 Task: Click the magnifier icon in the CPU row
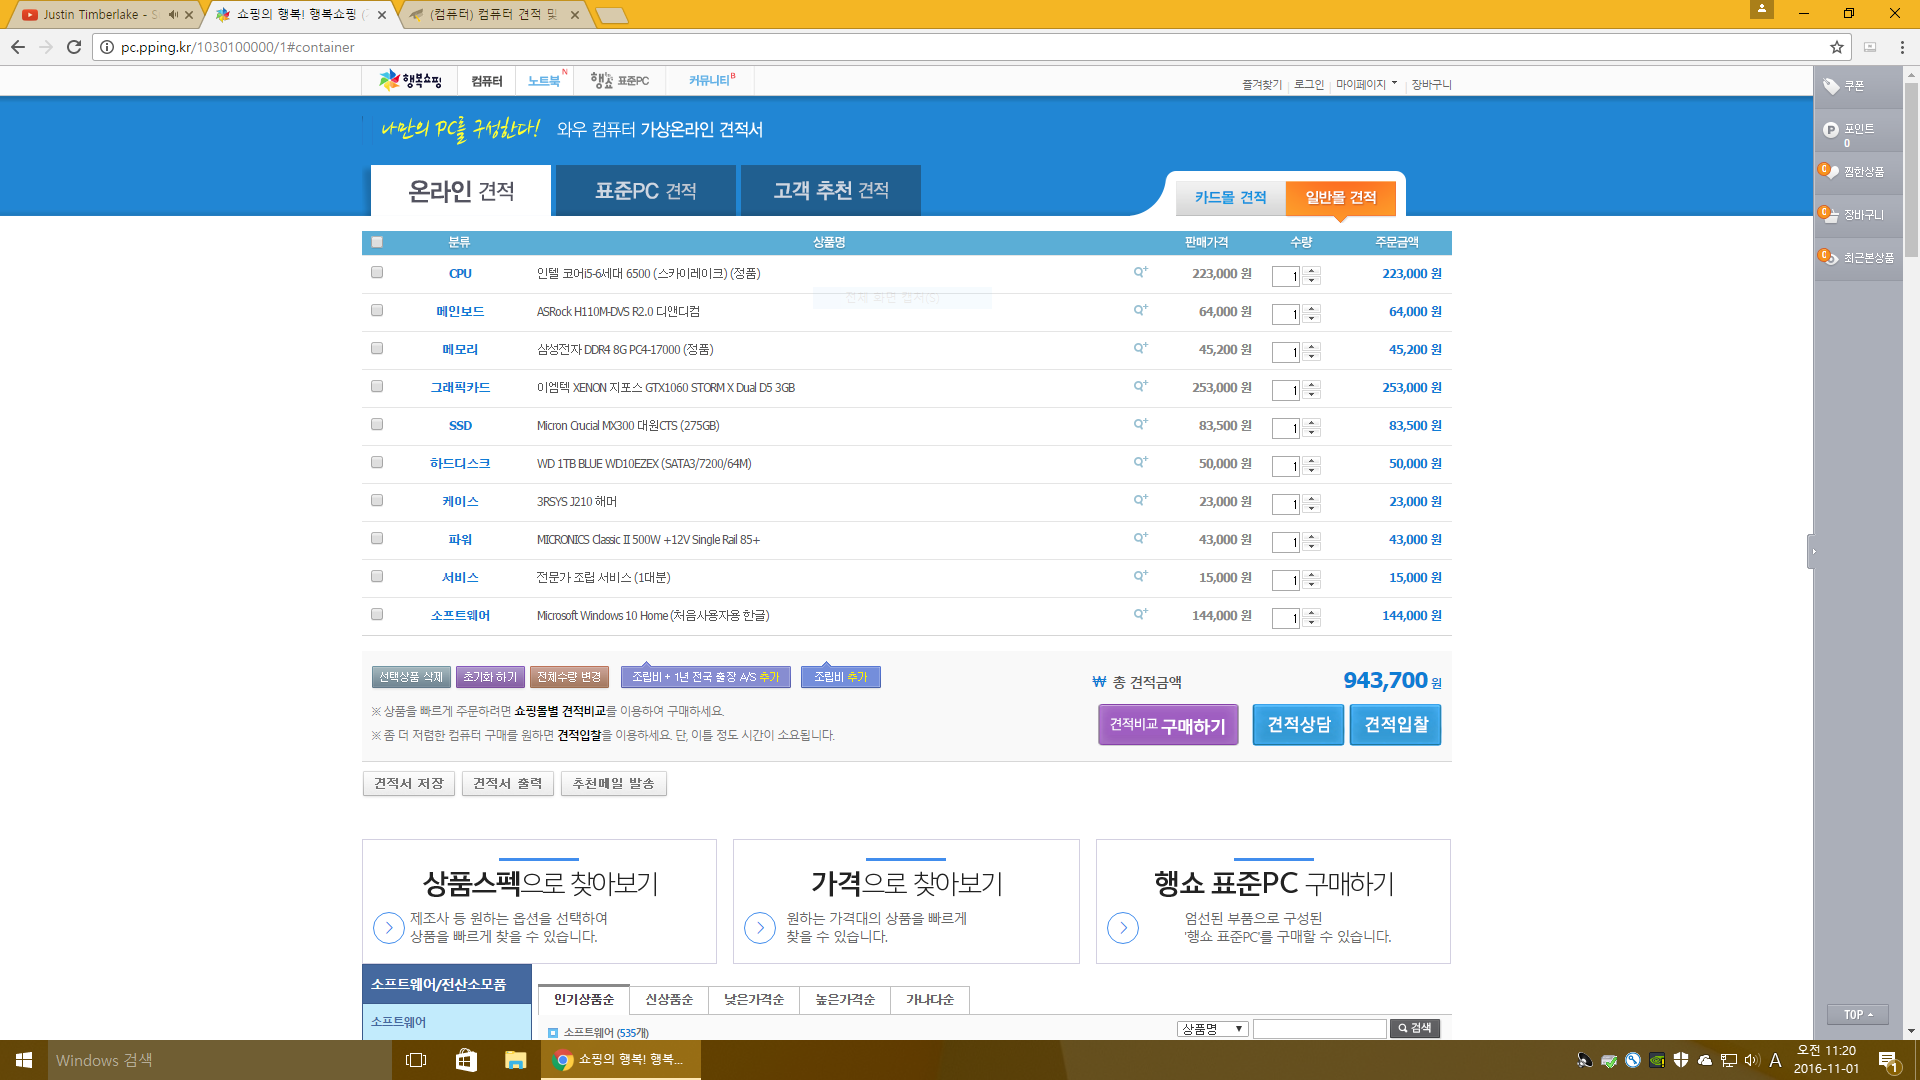(1140, 272)
